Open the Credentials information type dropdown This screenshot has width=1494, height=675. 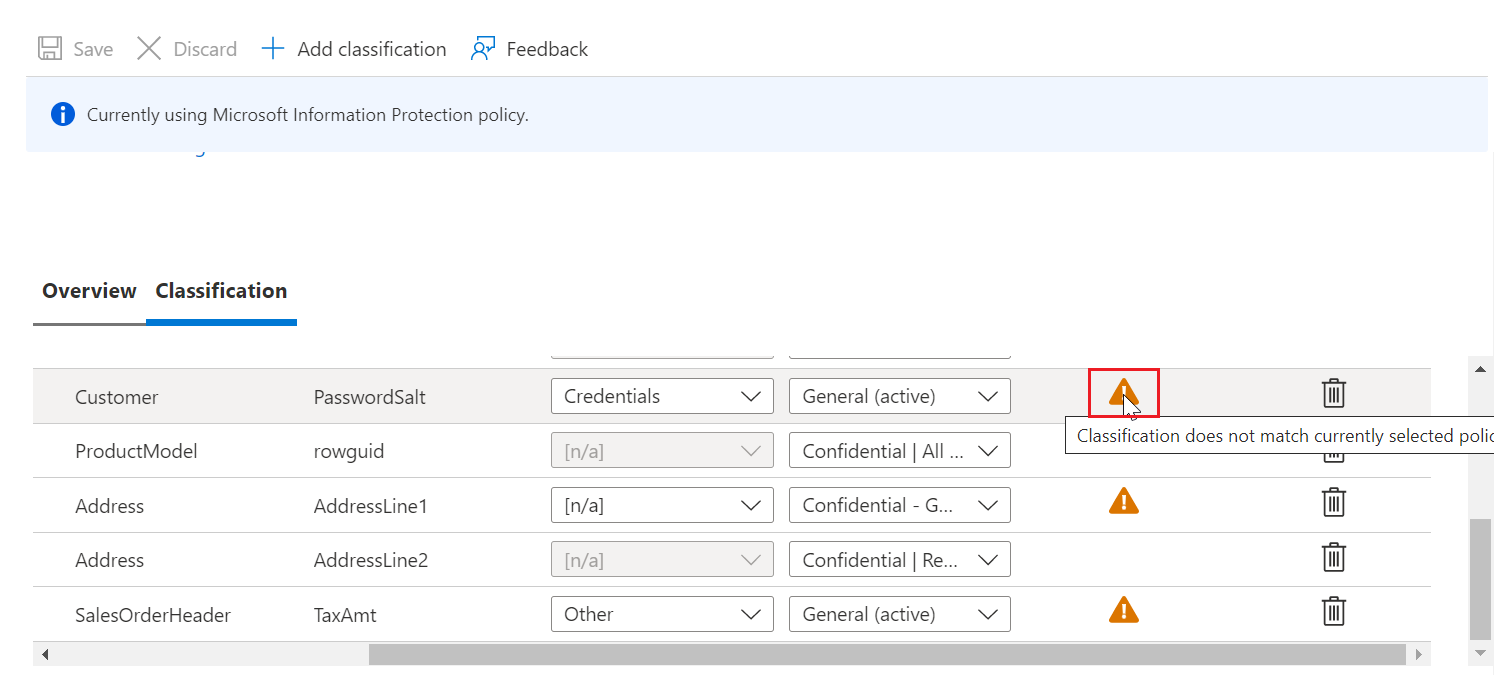(662, 396)
